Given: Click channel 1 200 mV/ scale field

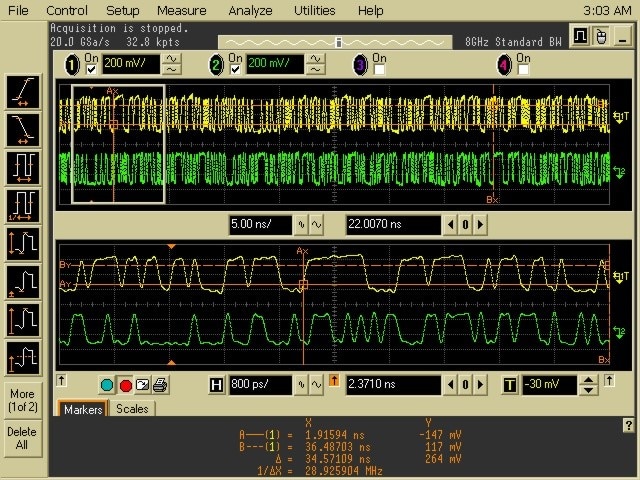Looking at the screenshot, I should 131,64.
